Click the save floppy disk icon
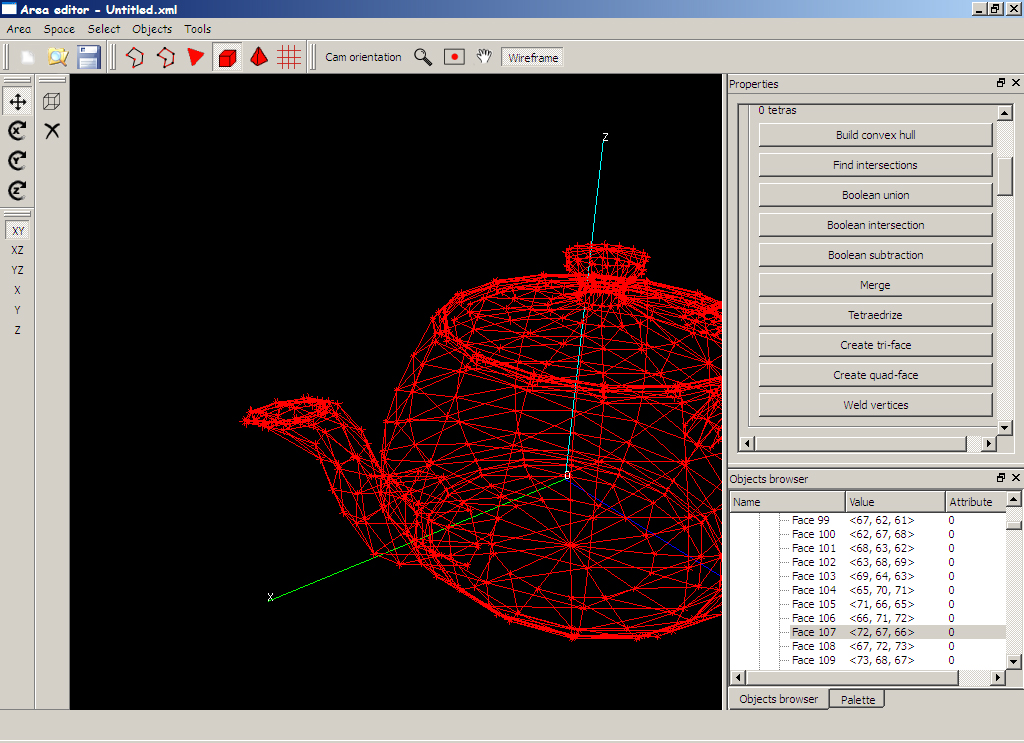 click(89, 57)
